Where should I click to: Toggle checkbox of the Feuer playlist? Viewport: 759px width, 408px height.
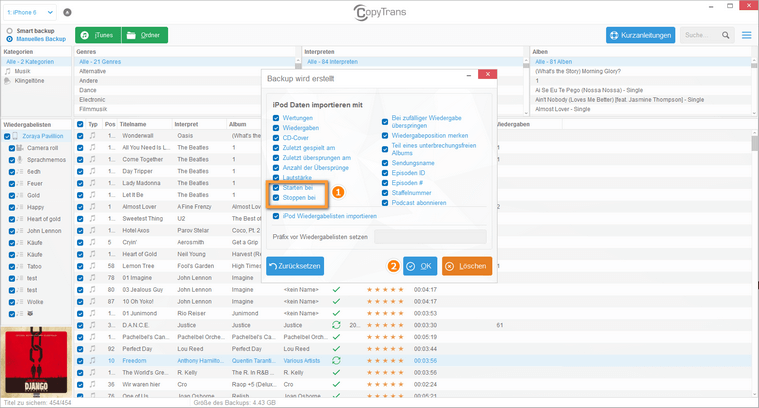click(x=12, y=184)
